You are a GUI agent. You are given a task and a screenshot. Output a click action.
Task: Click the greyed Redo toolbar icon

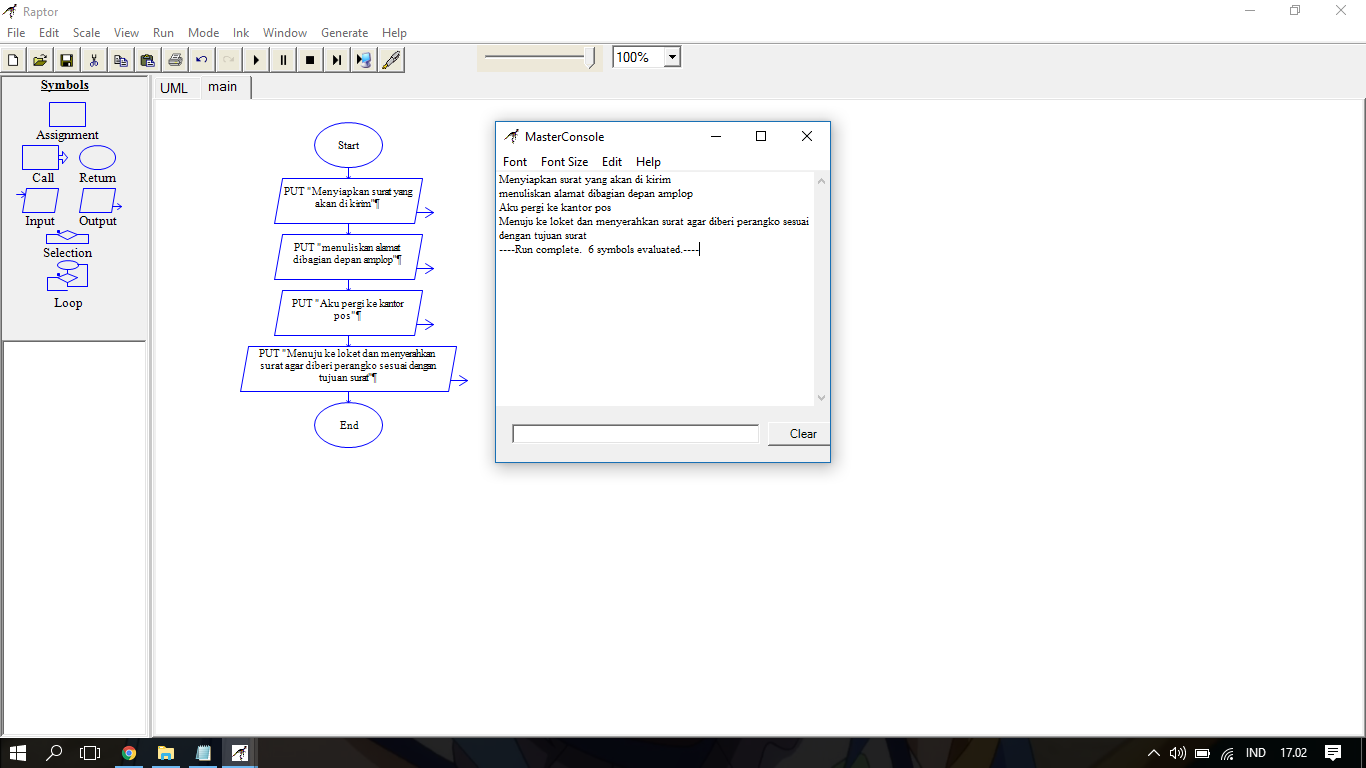tap(229, 60)
